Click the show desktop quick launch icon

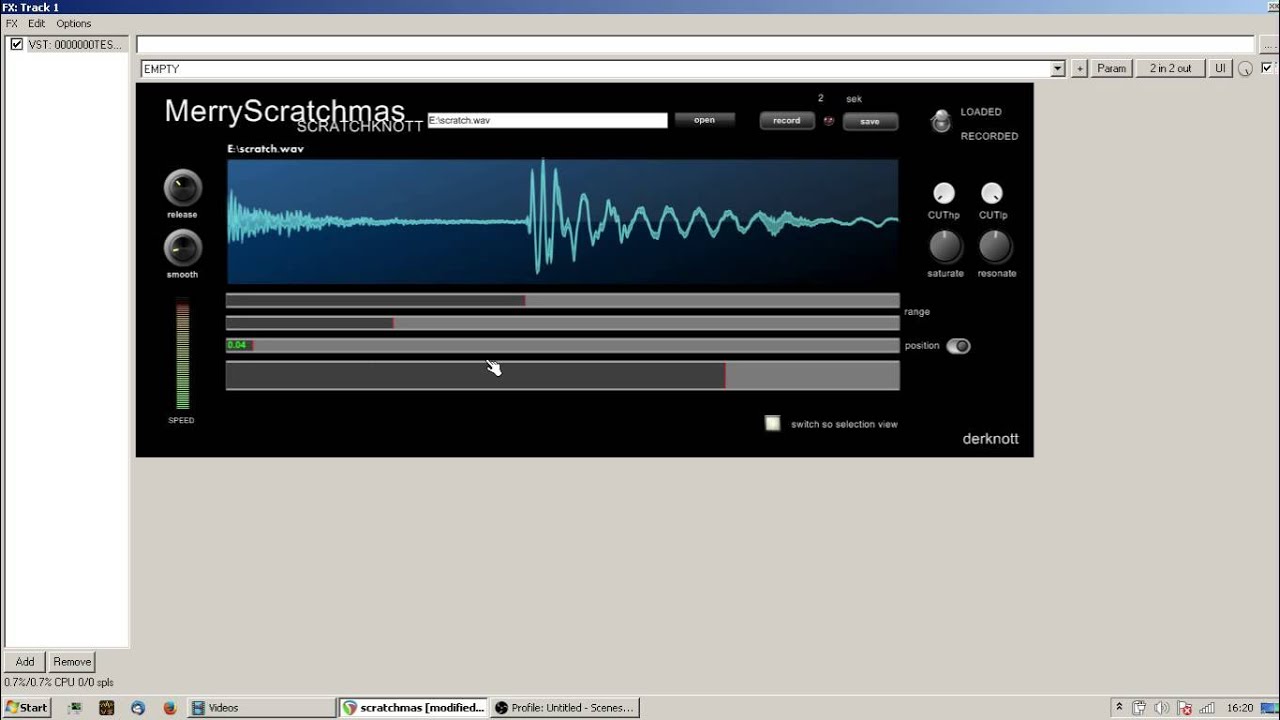(75, 707)
